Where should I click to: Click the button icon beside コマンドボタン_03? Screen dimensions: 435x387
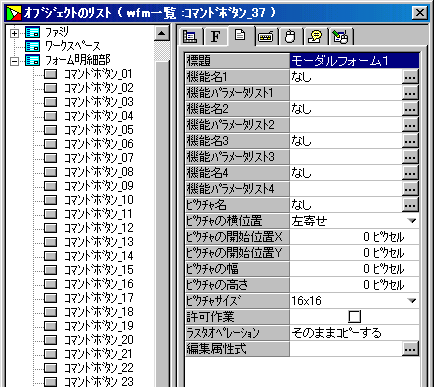(50, 102)
